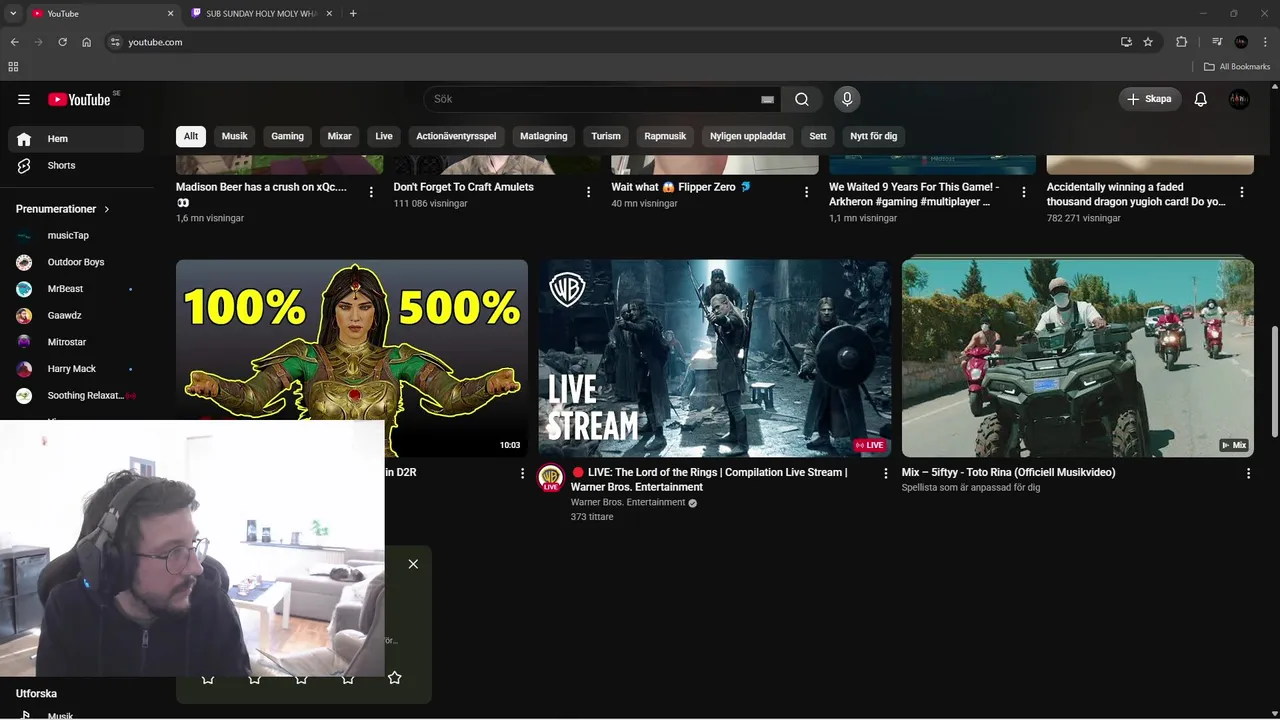Viewport: 1280px width, 720px height.
Task: Open the All Bookmarks folder
Action: [1237, 67]
